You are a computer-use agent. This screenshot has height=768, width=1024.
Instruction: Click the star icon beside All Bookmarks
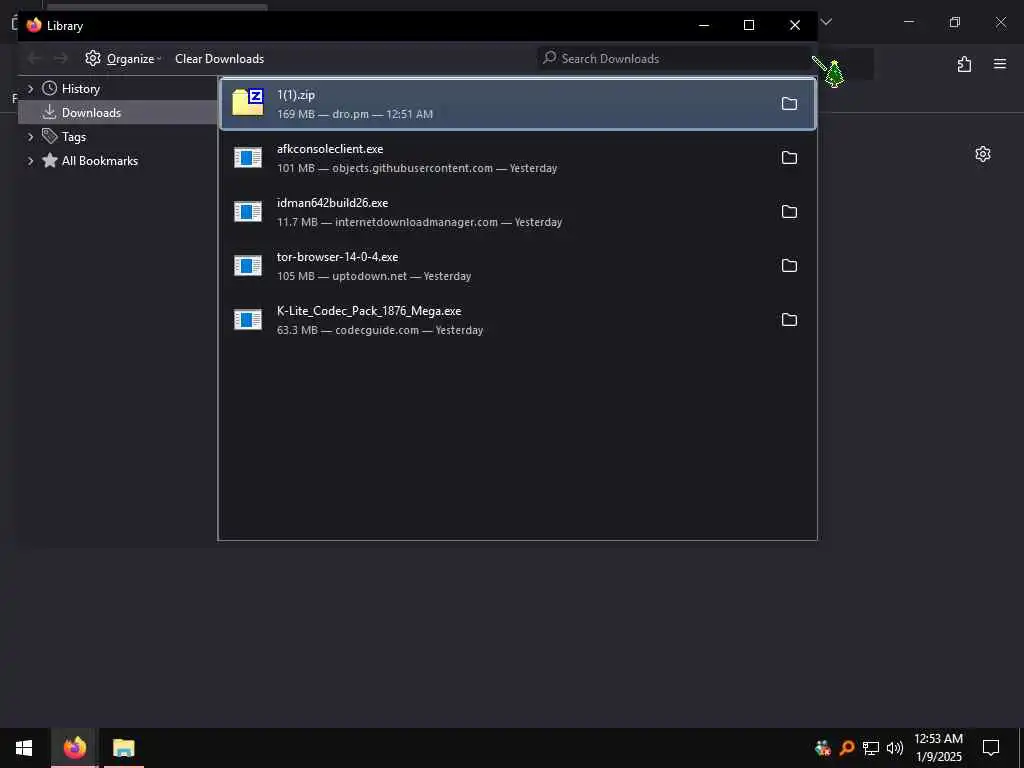(50, 160)
